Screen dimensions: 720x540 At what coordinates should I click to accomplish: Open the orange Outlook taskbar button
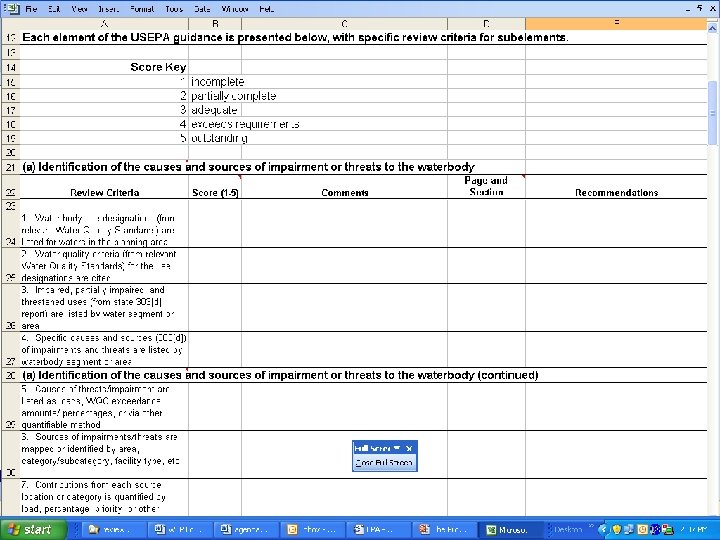tap(310, 529)
